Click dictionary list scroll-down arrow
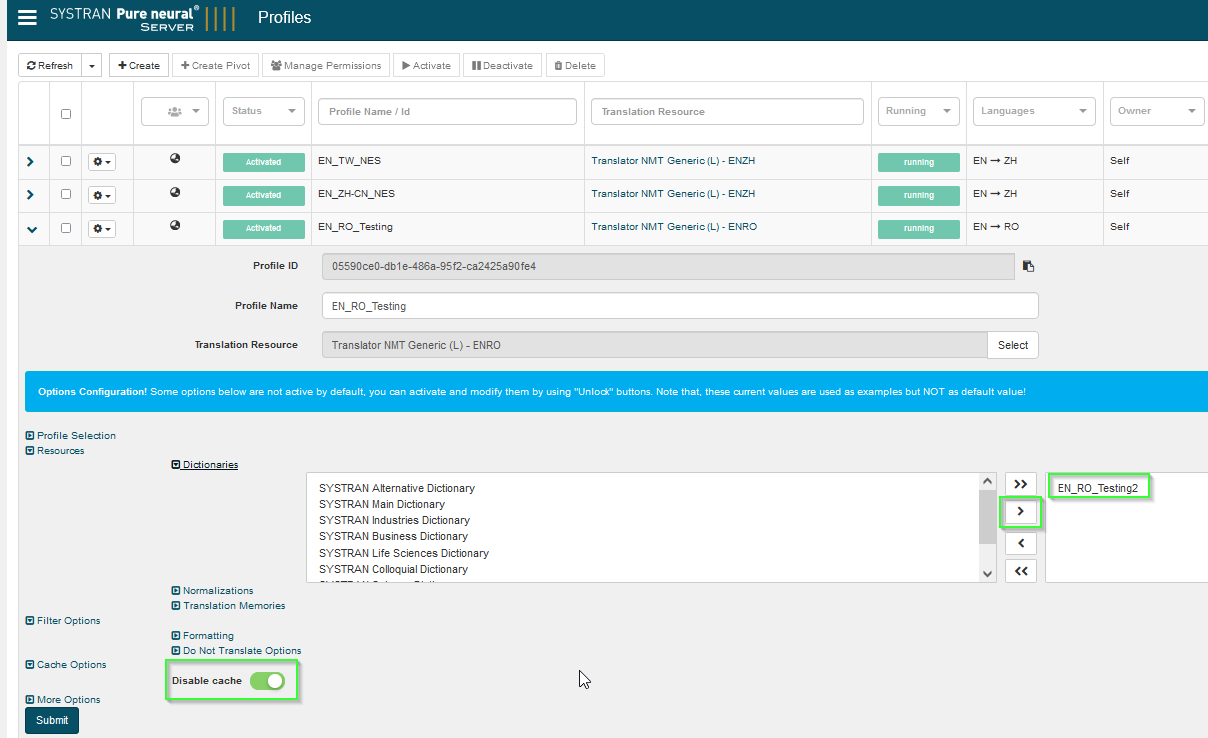 pos(989,573)
